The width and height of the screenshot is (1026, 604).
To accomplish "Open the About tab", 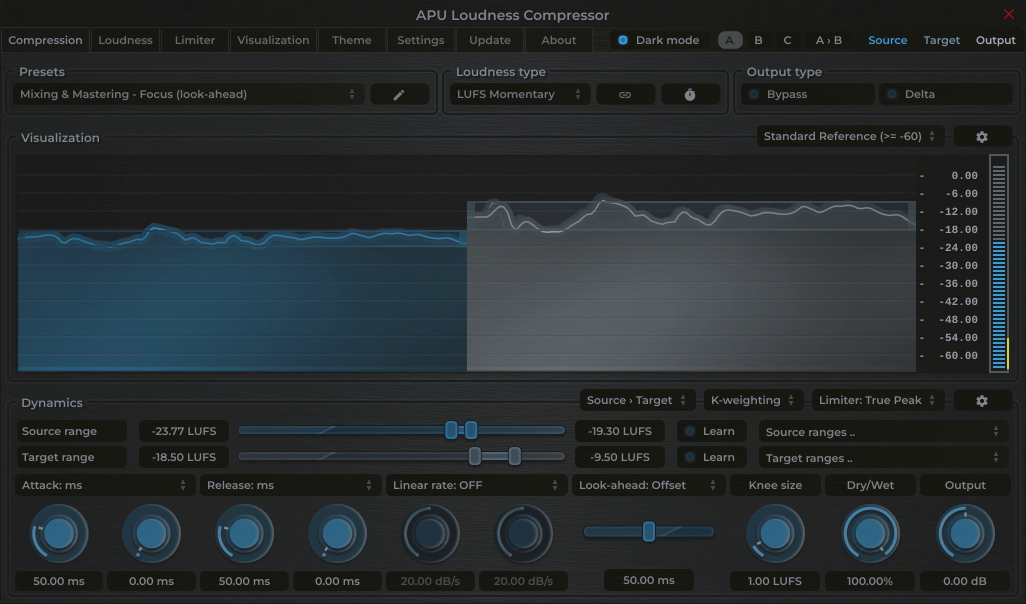I will pyautogui.click(x=558, y=40).
